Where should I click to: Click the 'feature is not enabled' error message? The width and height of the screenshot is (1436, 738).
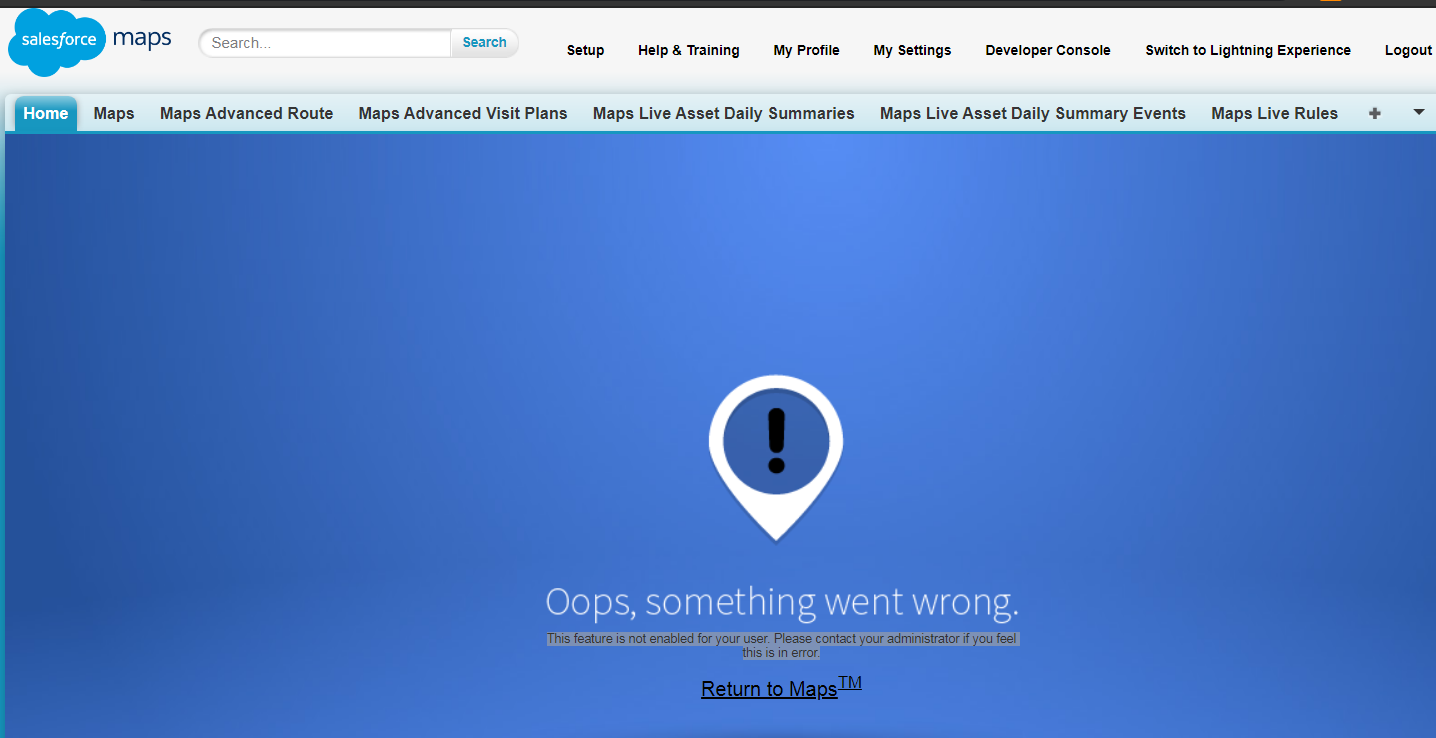(783, 645)
